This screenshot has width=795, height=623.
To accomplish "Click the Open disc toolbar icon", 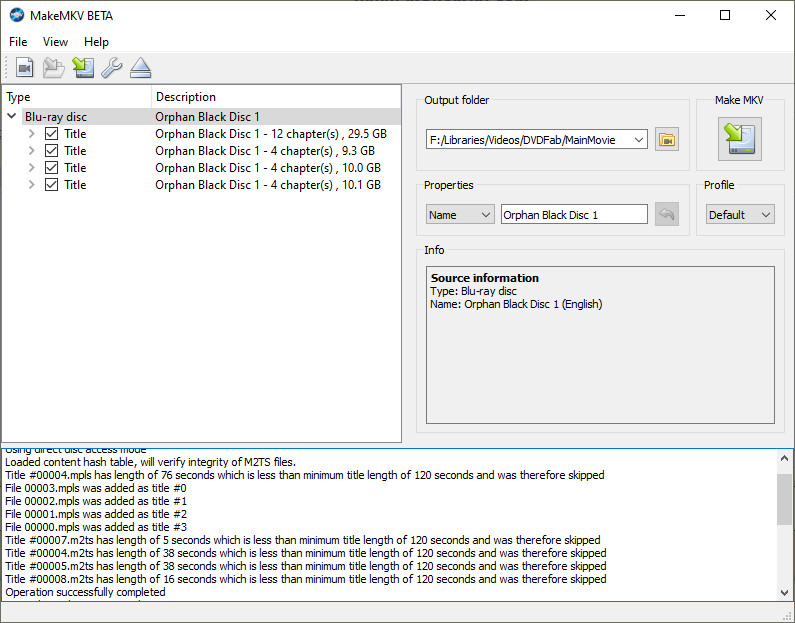I will click(53, 67).
